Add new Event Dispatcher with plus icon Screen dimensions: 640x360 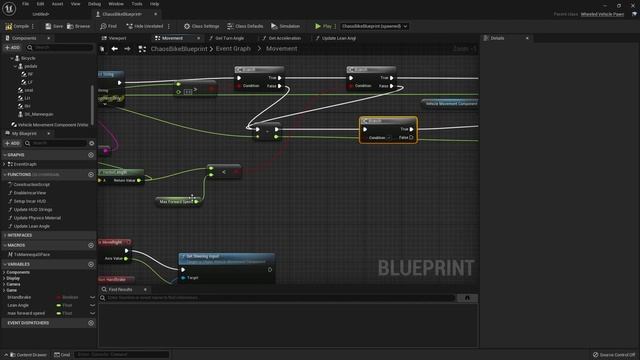(x=91, y=323)
